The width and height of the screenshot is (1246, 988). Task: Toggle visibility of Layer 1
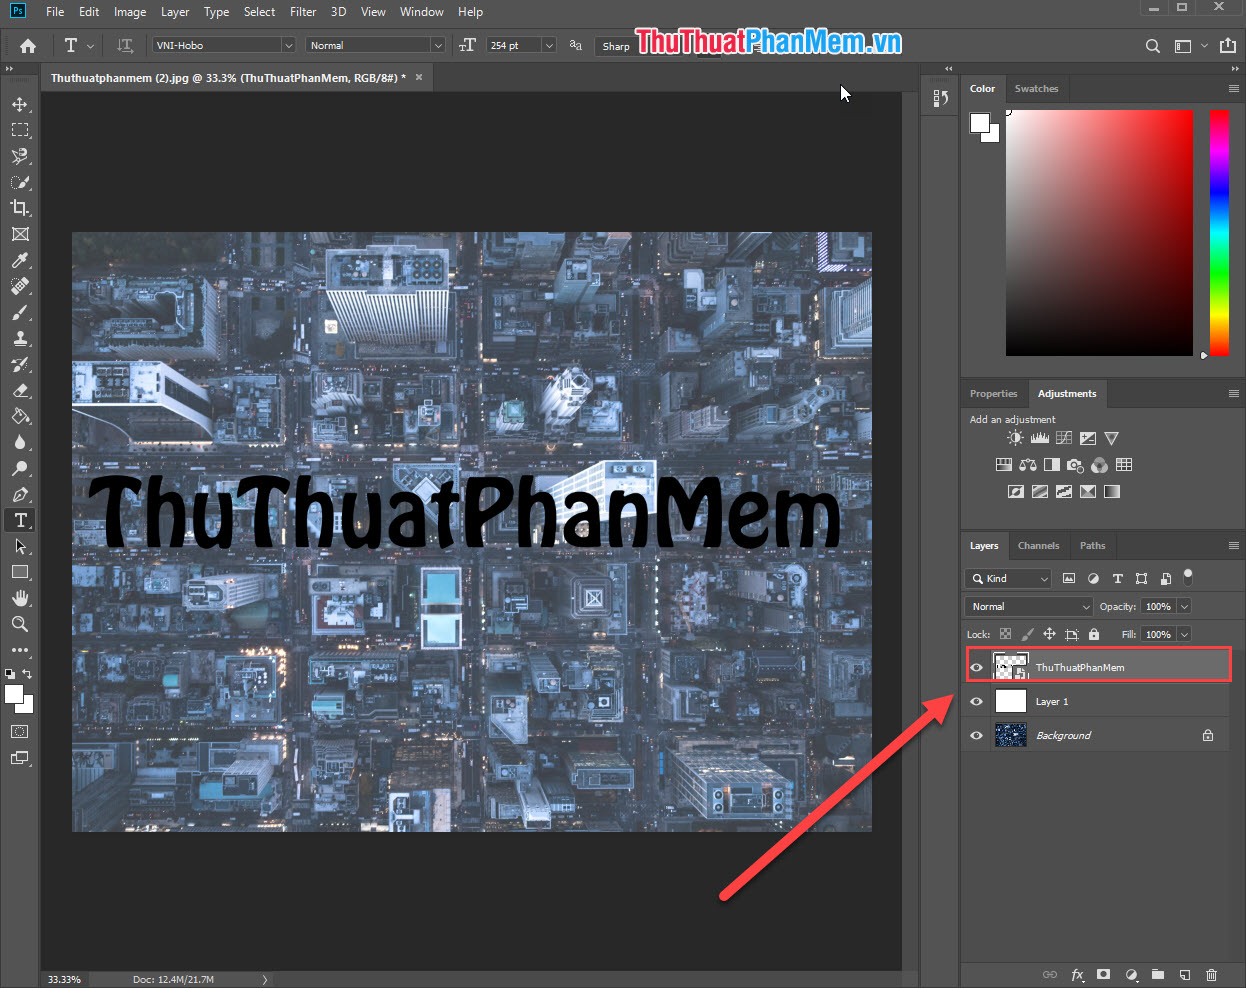point(975,701)
